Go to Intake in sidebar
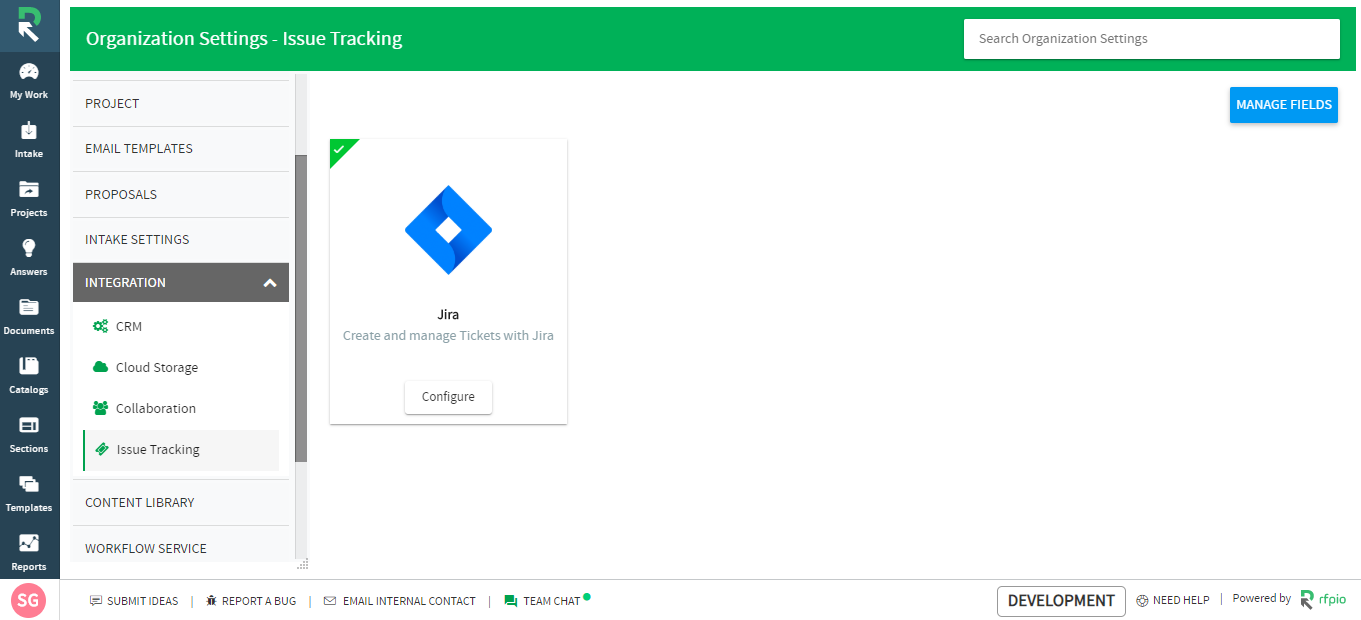Image resolution: width=1361 pixels, height=620 pixels. click(x=29, y=140)
